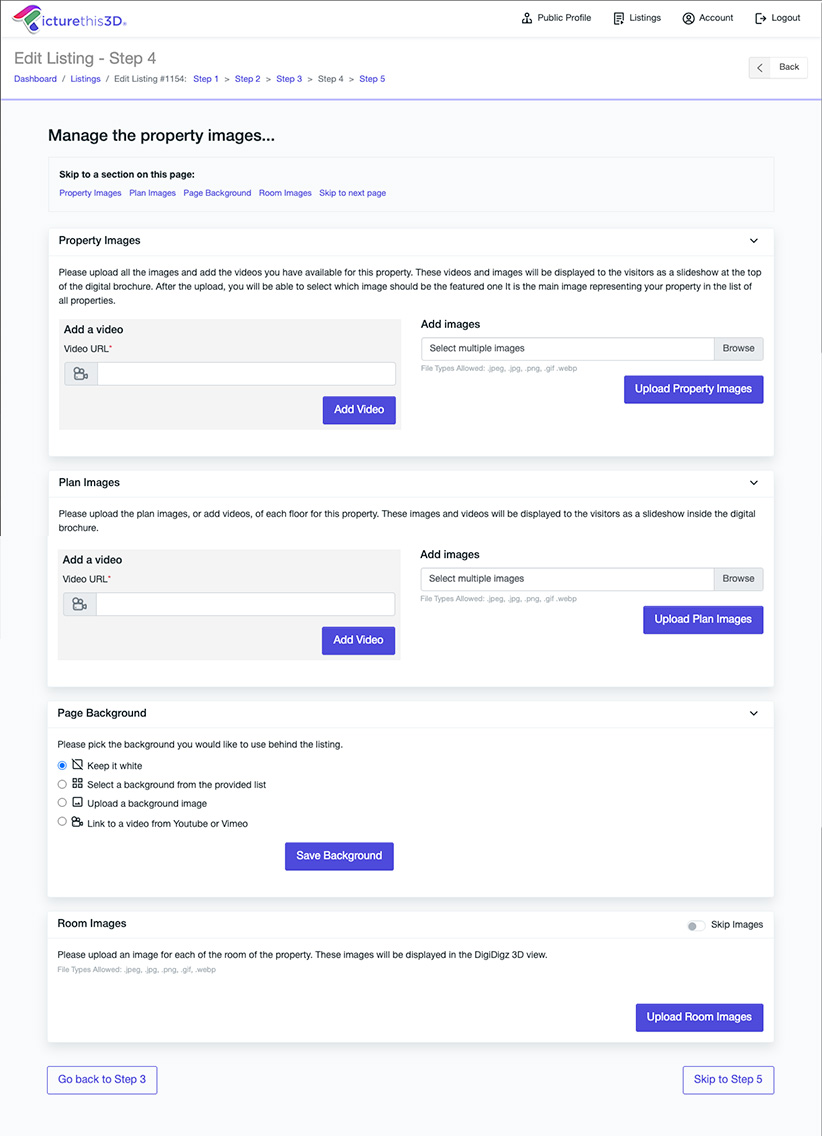Go to Step 3 in breadcrumb
Viewport: 822px width, 1136px height.
pyautogui.click(x=289, y=79)
